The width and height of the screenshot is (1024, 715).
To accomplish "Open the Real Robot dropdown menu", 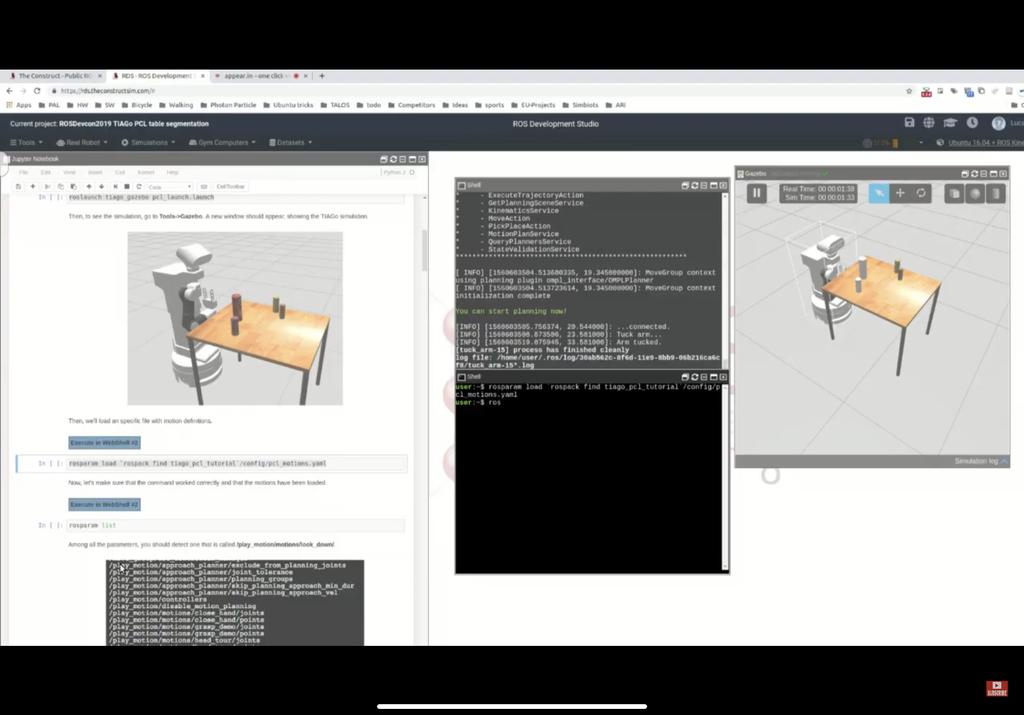I will pyautogui.click(x=82, y=142).
